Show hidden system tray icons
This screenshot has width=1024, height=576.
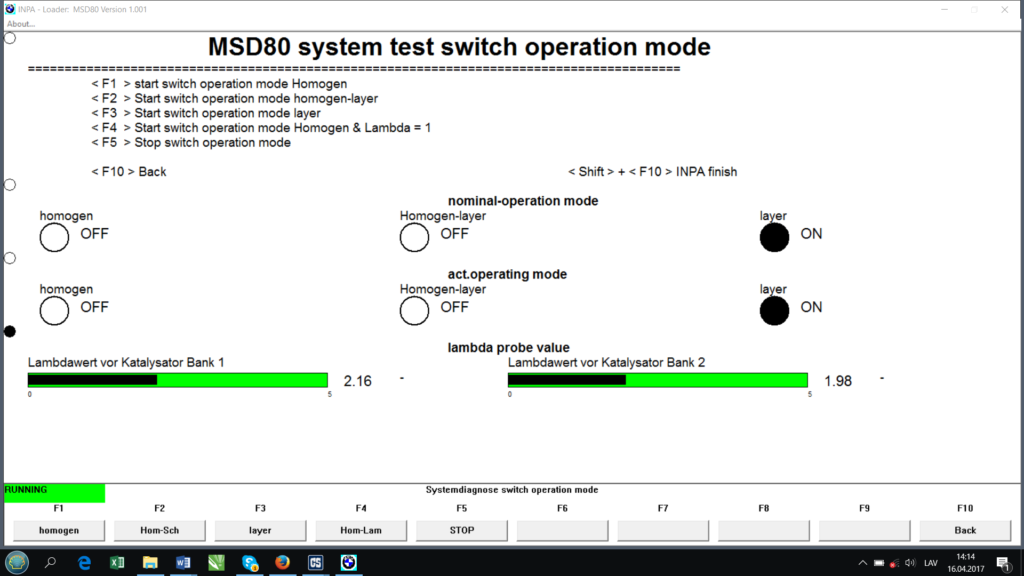[863, 563]
